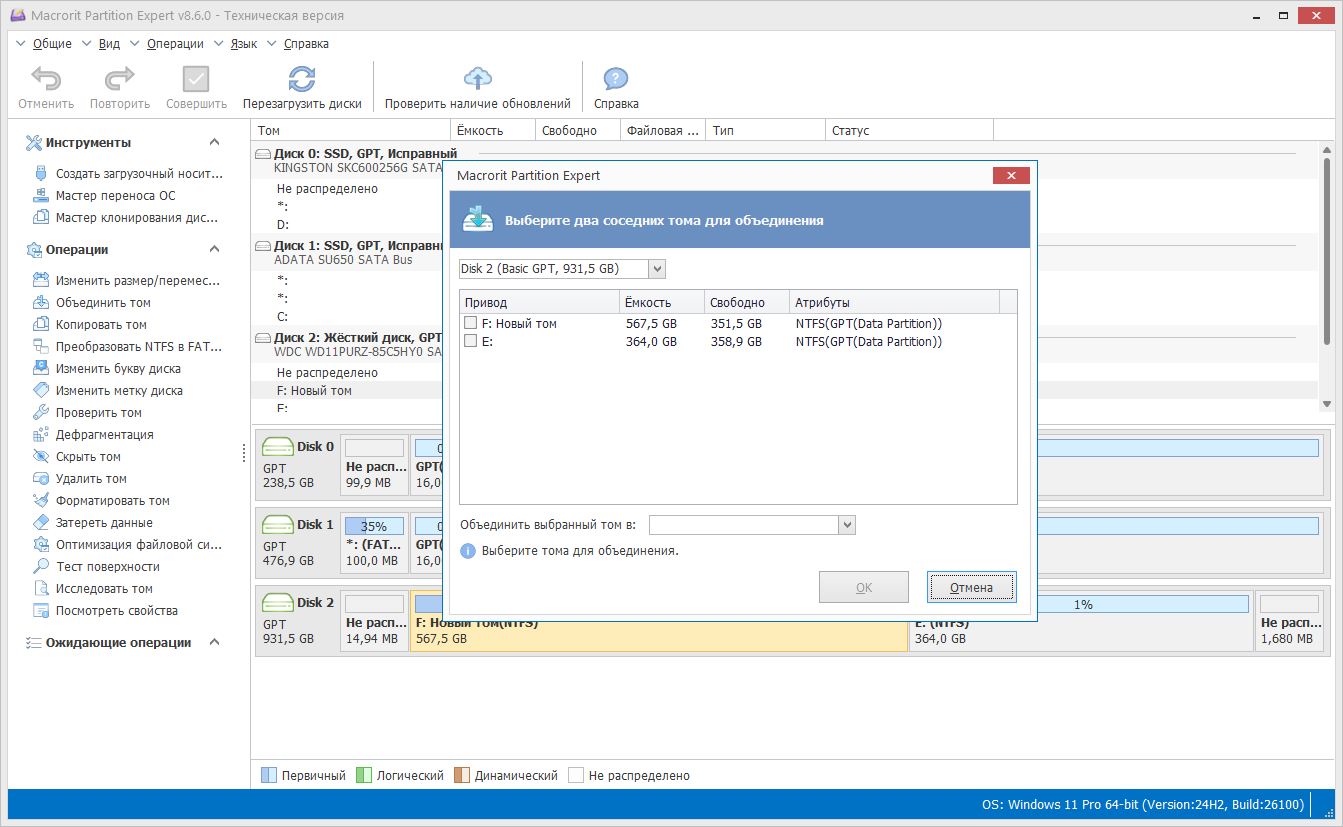Open the Справка menu in menu bar
Viewport: 1343px width, 827px height.
click(x=306, y=44)
